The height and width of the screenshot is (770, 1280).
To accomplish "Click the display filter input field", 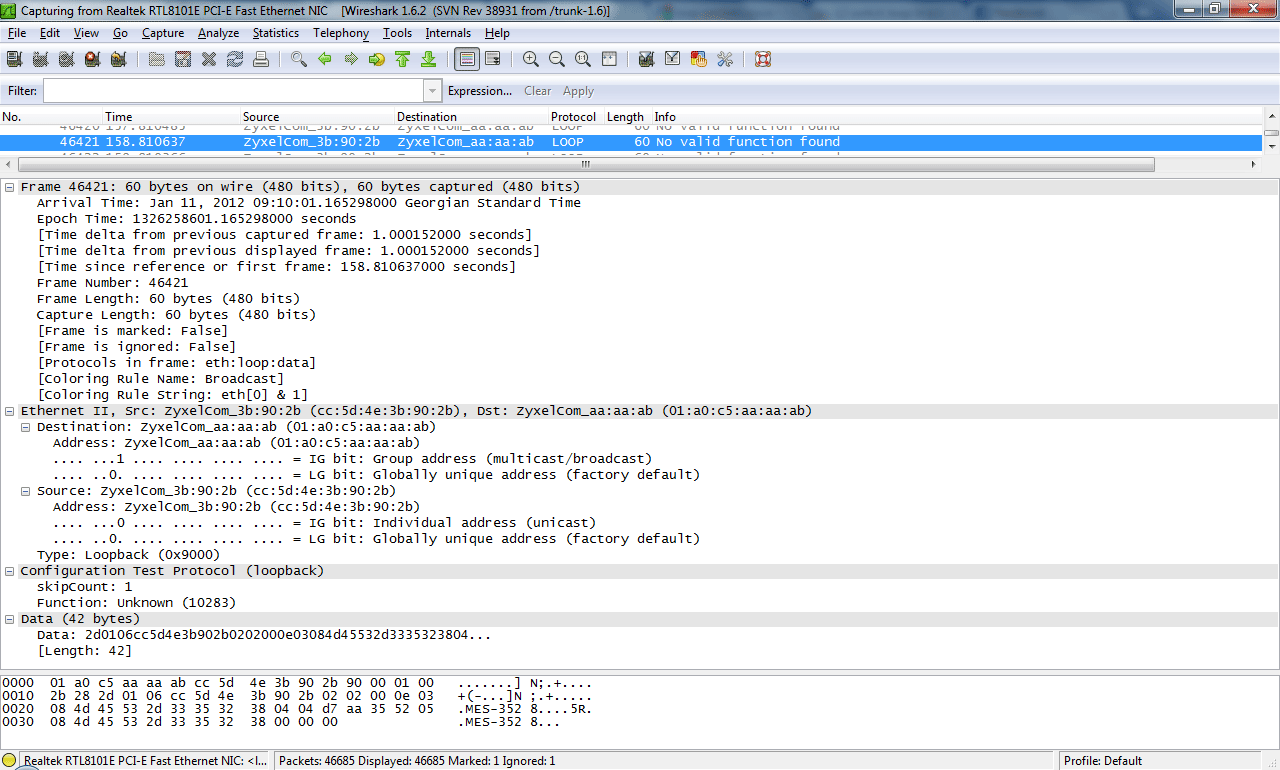I will pos(233,91).
